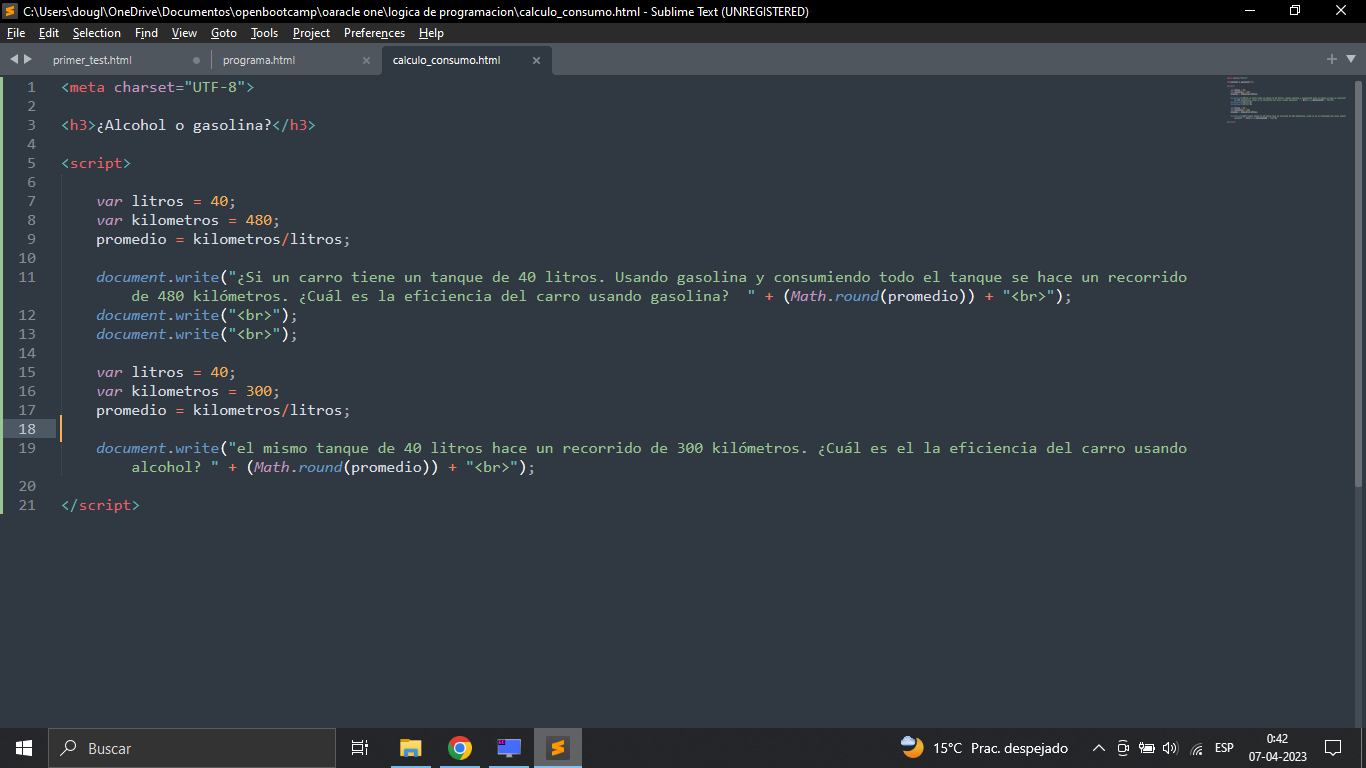The width and height of the screenshot is (1366, 768).
Task: Open the Tools menu
Action: coord(264,33)
